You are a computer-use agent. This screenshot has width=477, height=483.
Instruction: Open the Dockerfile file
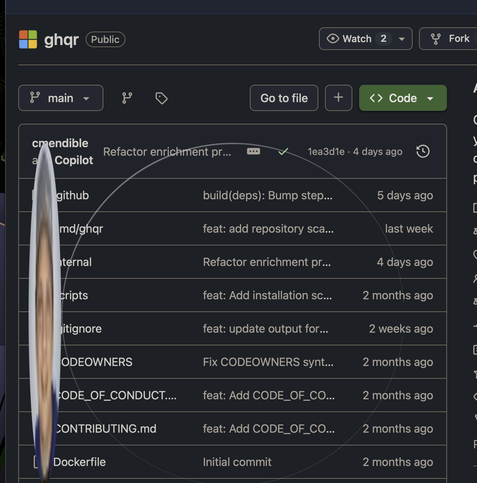[x=80, y=462]
